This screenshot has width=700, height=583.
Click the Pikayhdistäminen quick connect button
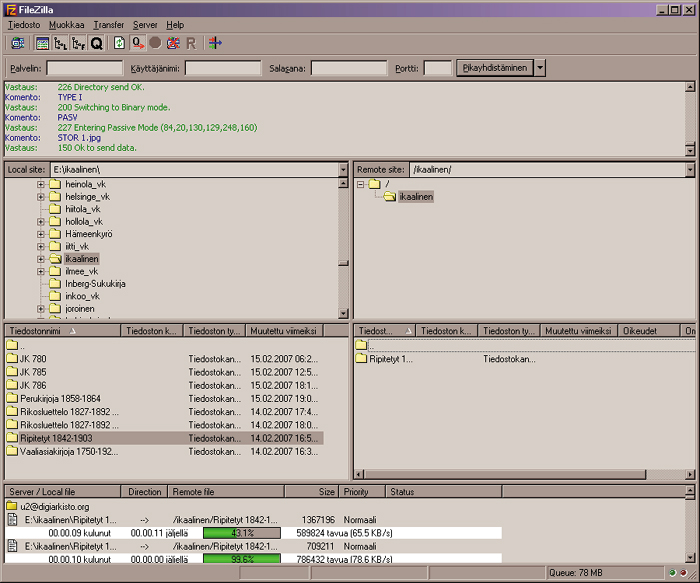point(495,68)
